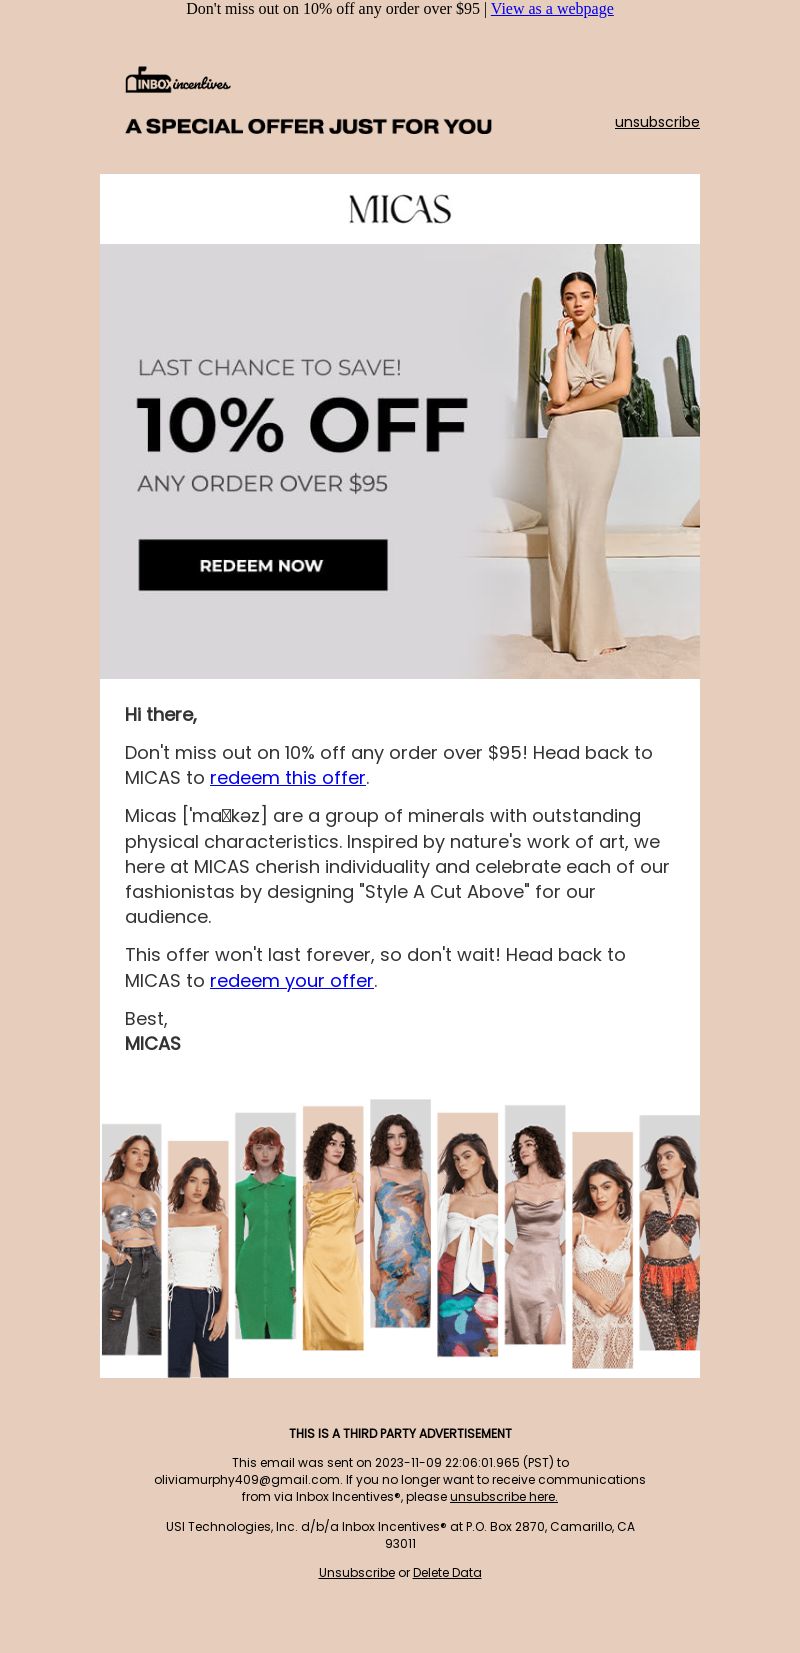This screenshot has width=800, height=1653.
Task: Click the Inbox Incentives mailbox logo
Action: coord(177,80)
